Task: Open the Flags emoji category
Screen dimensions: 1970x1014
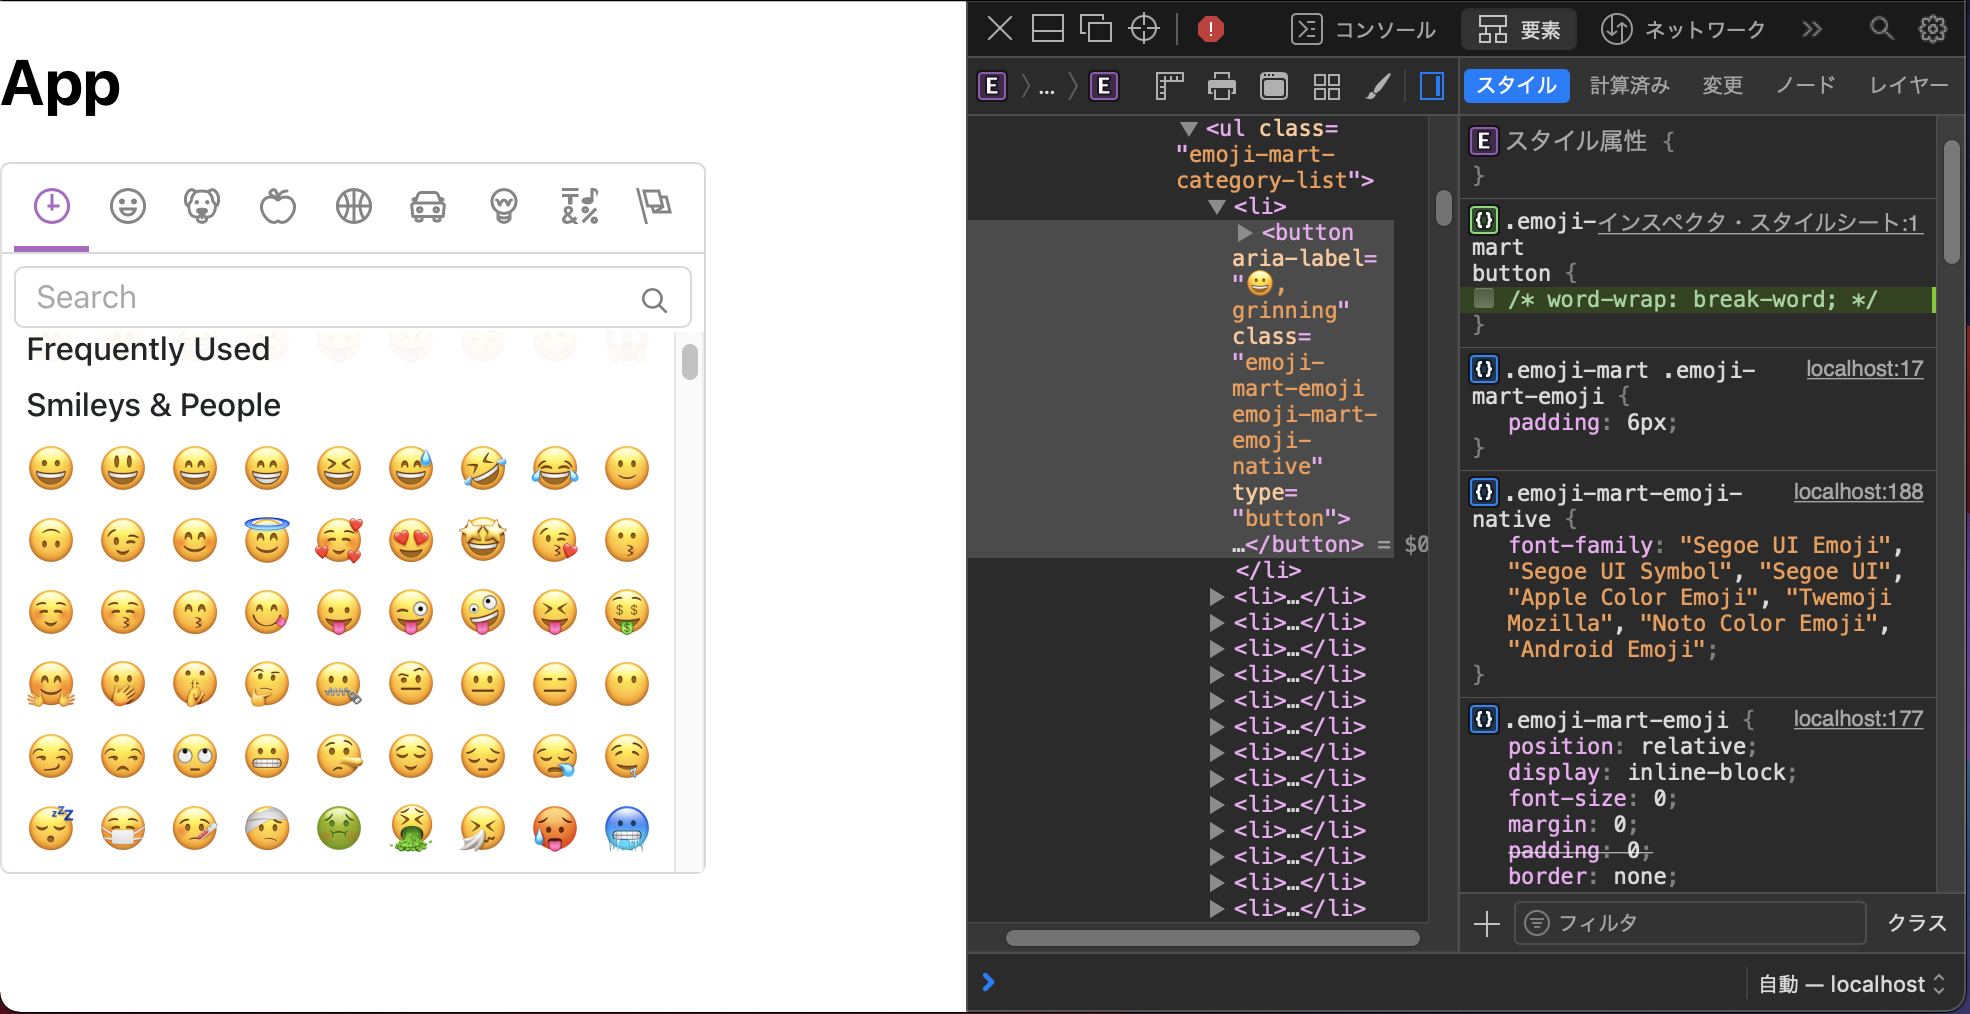Action: coord(654,207)
